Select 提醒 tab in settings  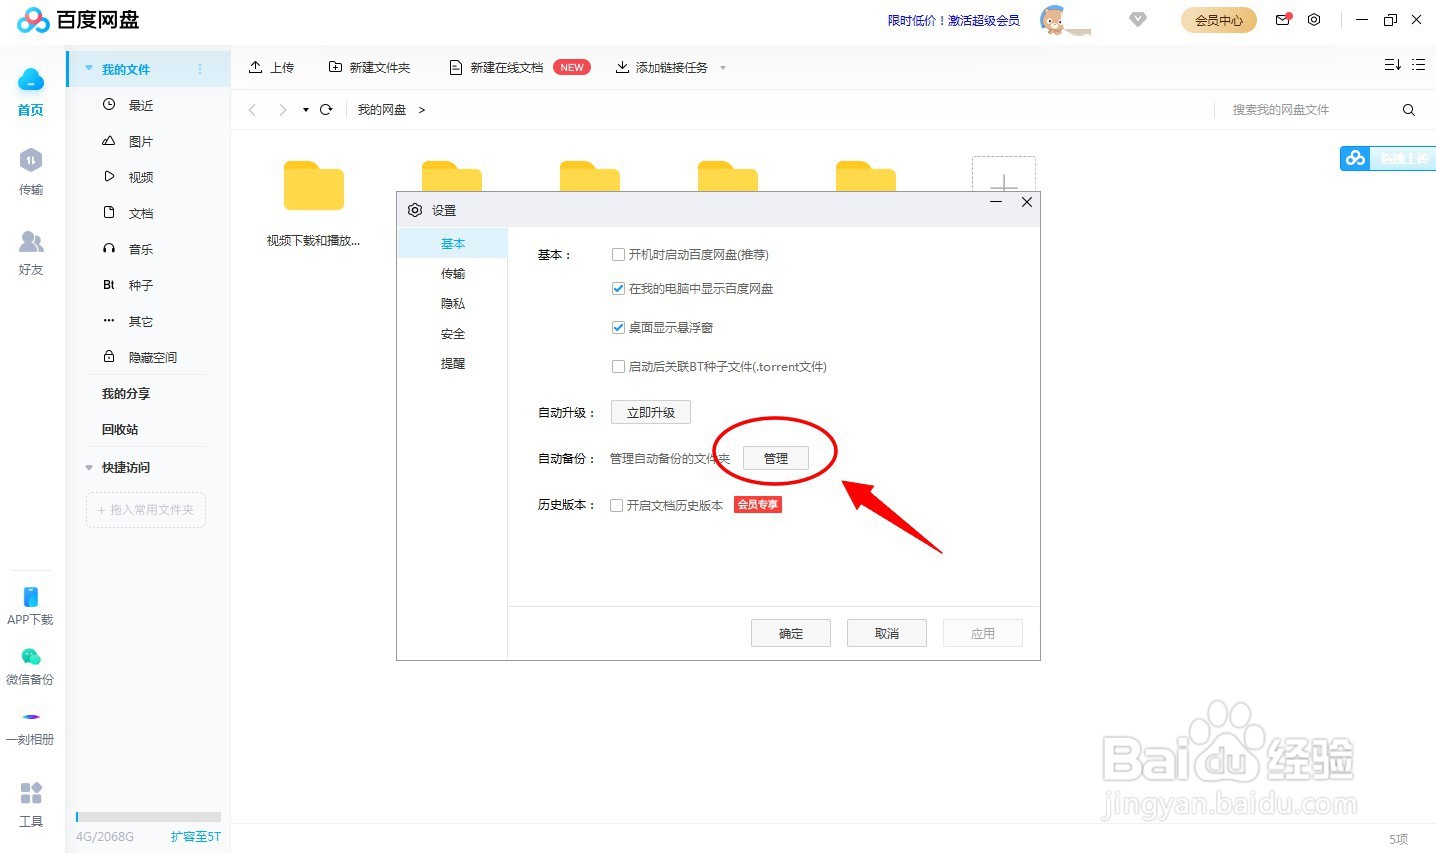(453, 363)
